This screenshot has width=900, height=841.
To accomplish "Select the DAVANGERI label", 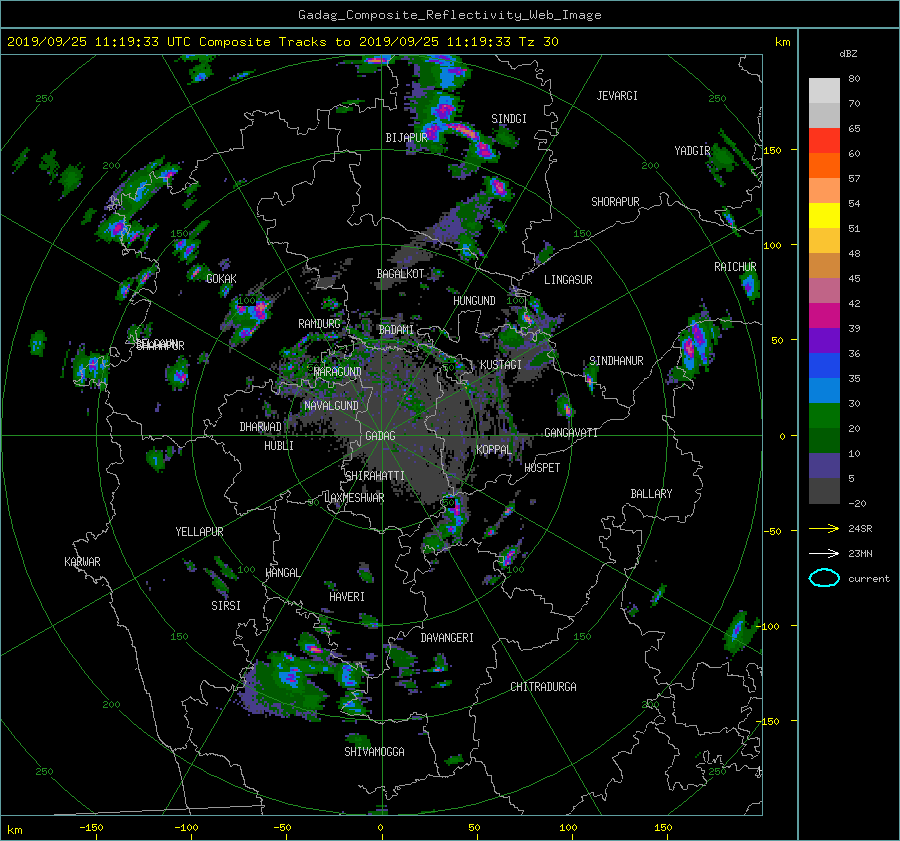I will click(447, 638).
